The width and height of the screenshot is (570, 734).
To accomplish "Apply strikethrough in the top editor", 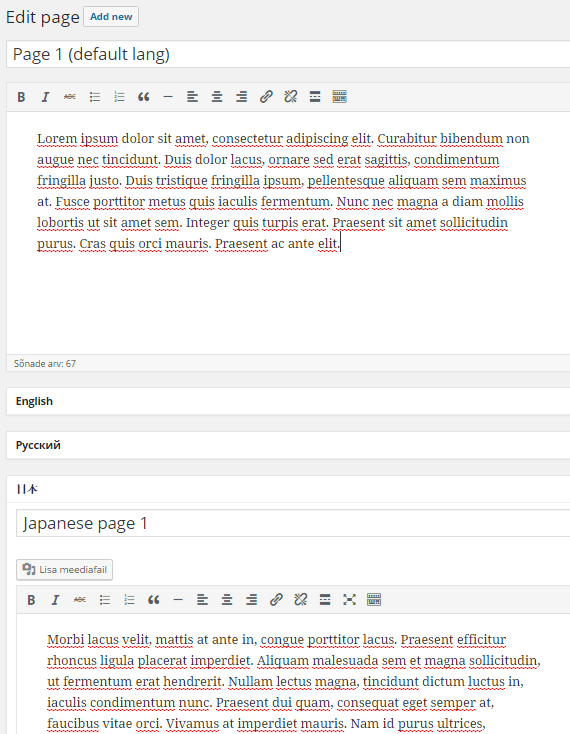I will (70, 97).
